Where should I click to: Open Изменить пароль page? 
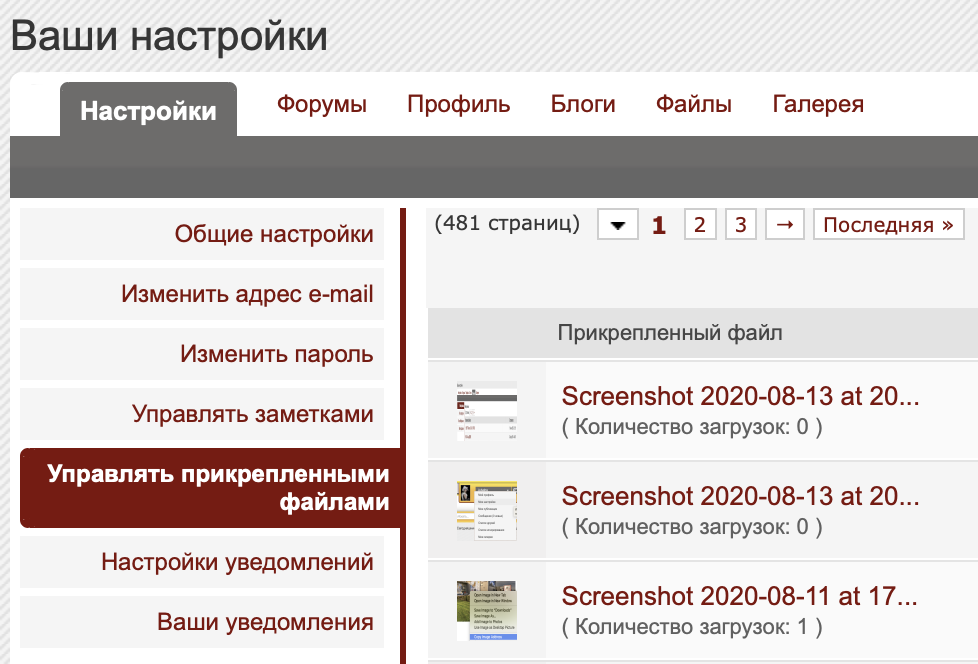[x=202, y=354]
